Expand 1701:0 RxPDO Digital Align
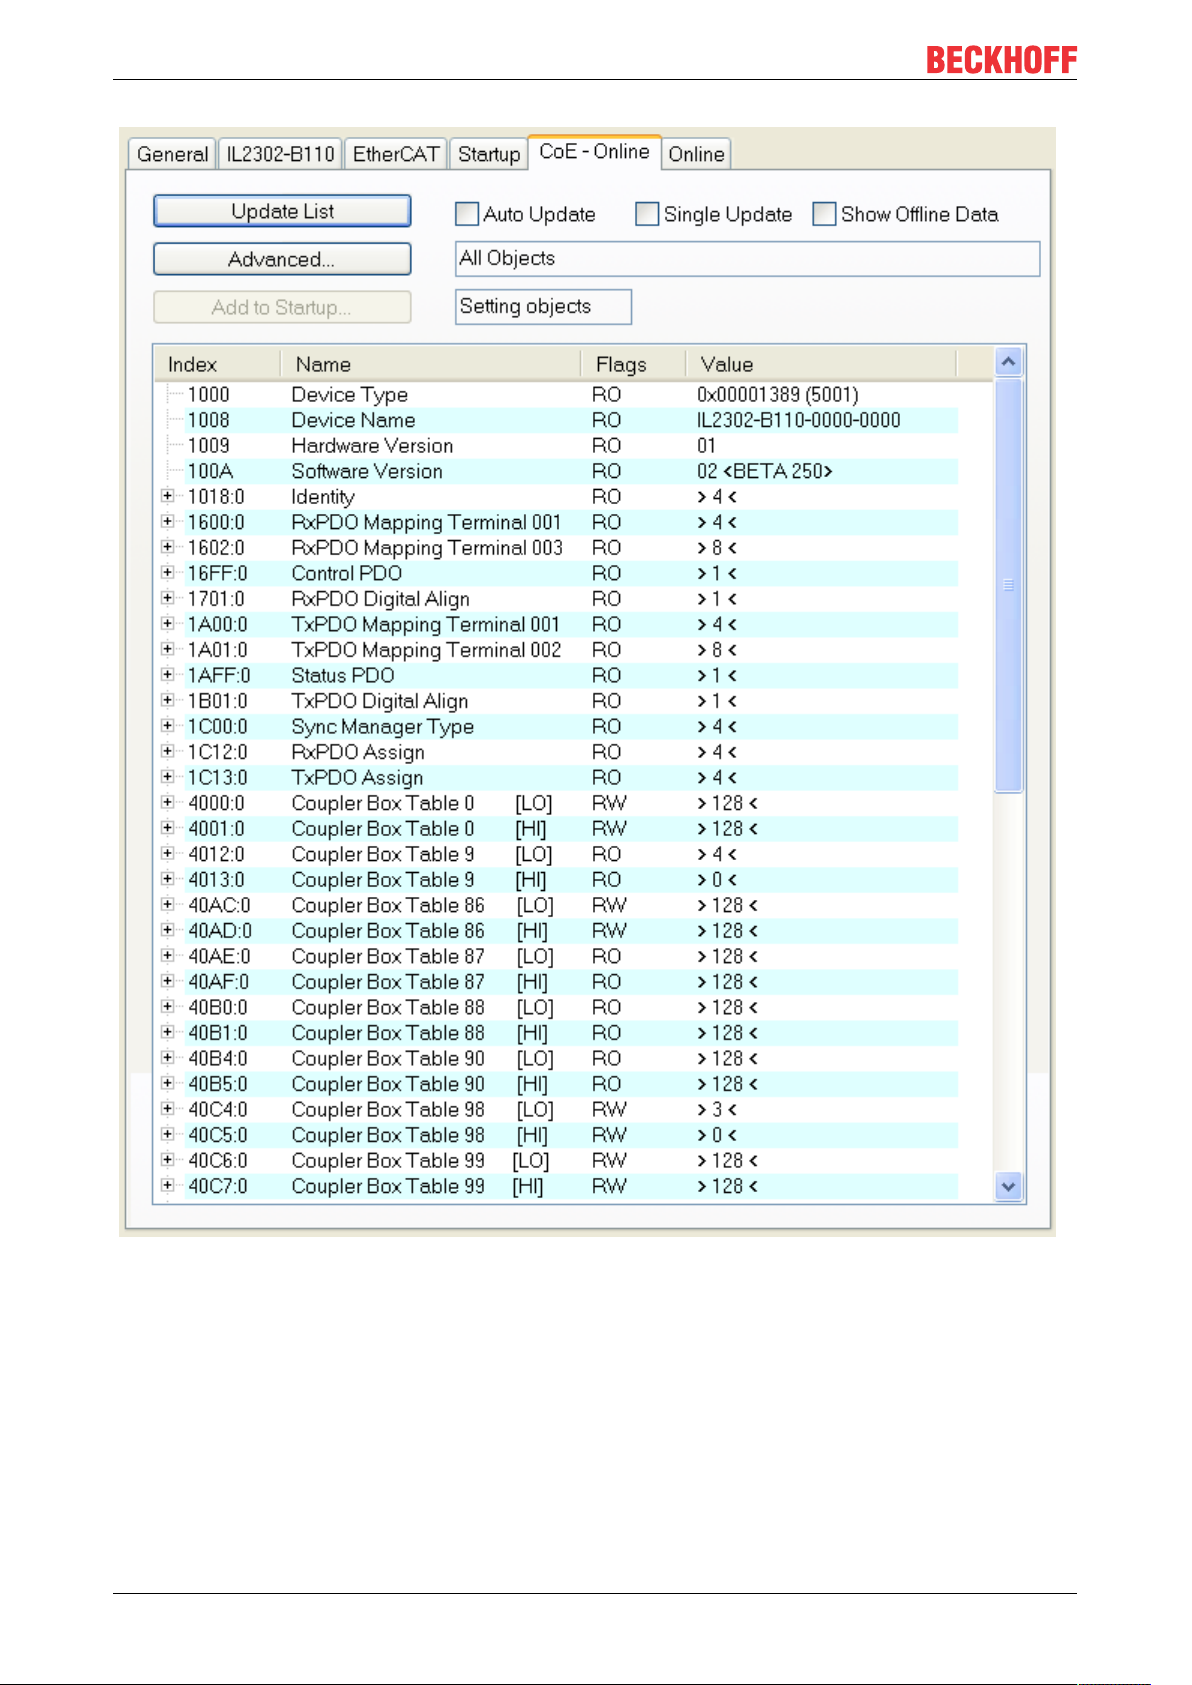Screen dimensions: 1192x1685 (167, 598)
